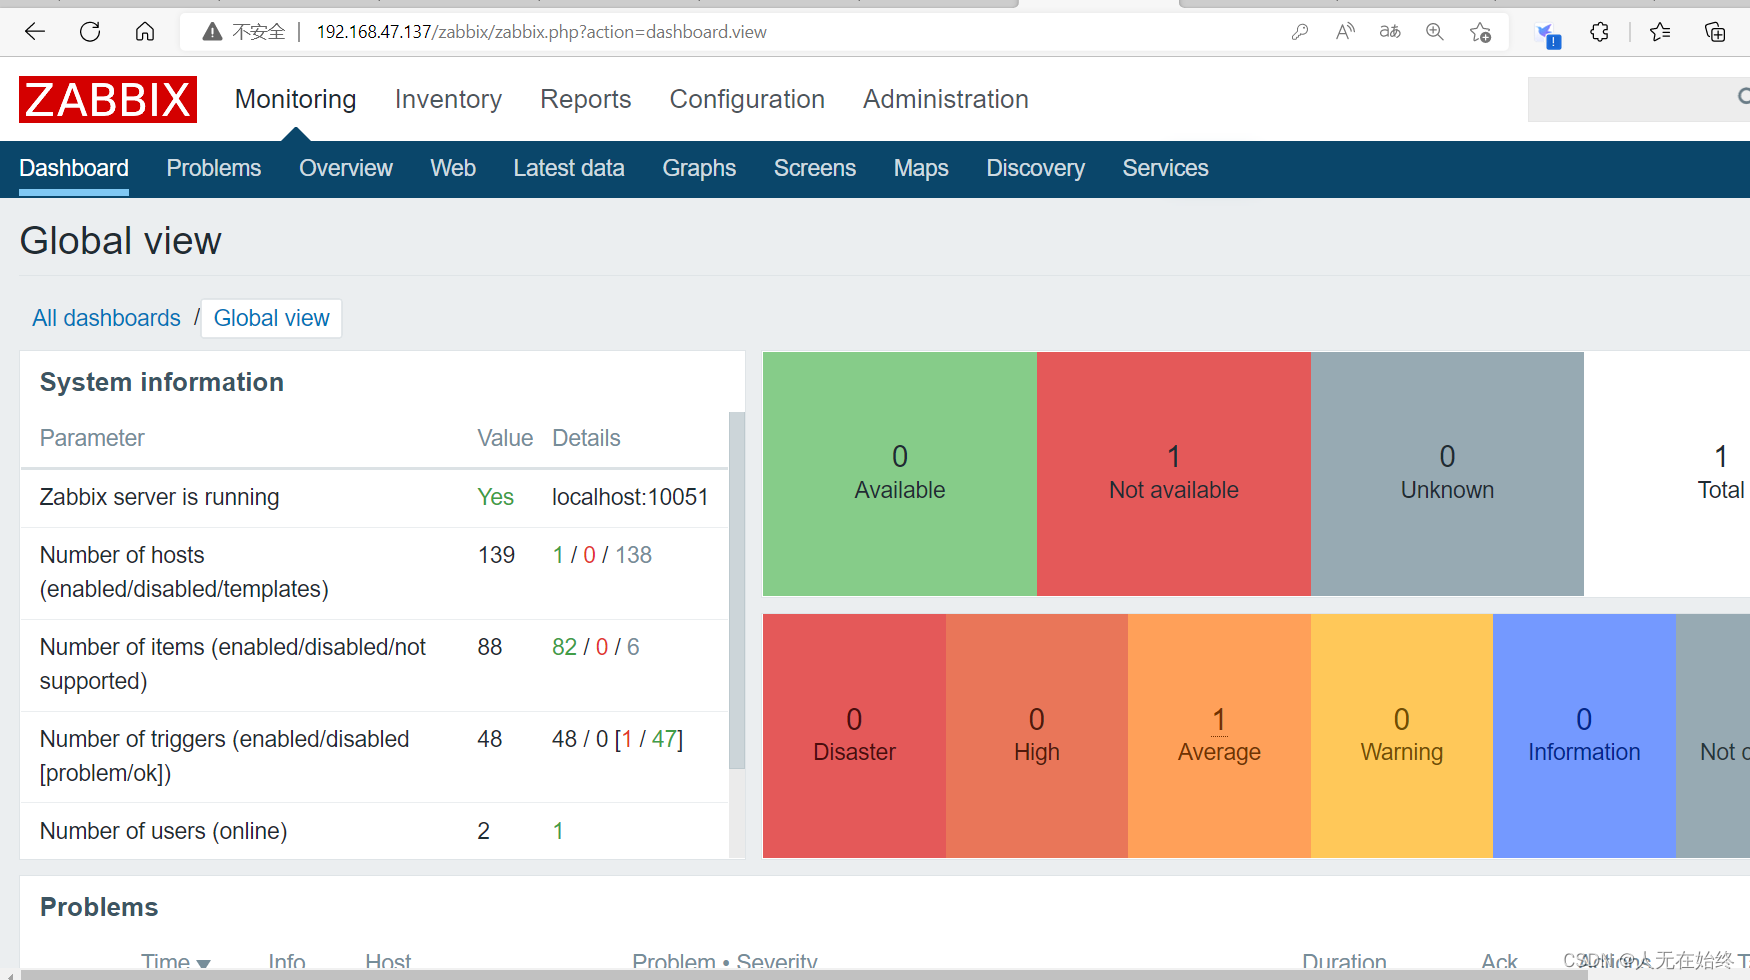Click the ZABBIX logo
Viewport: 1750px width, 980px height.
108,99
